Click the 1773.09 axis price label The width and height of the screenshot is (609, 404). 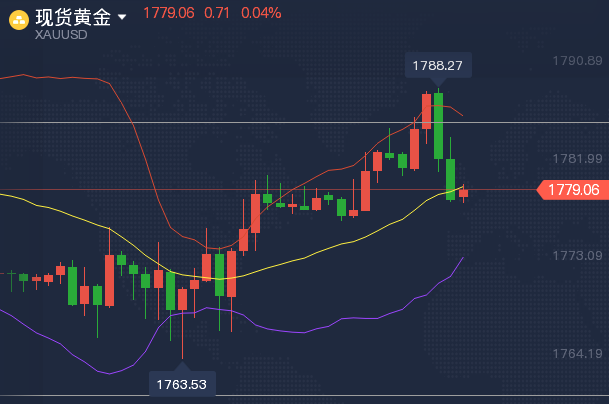click(x=577, y=256)
